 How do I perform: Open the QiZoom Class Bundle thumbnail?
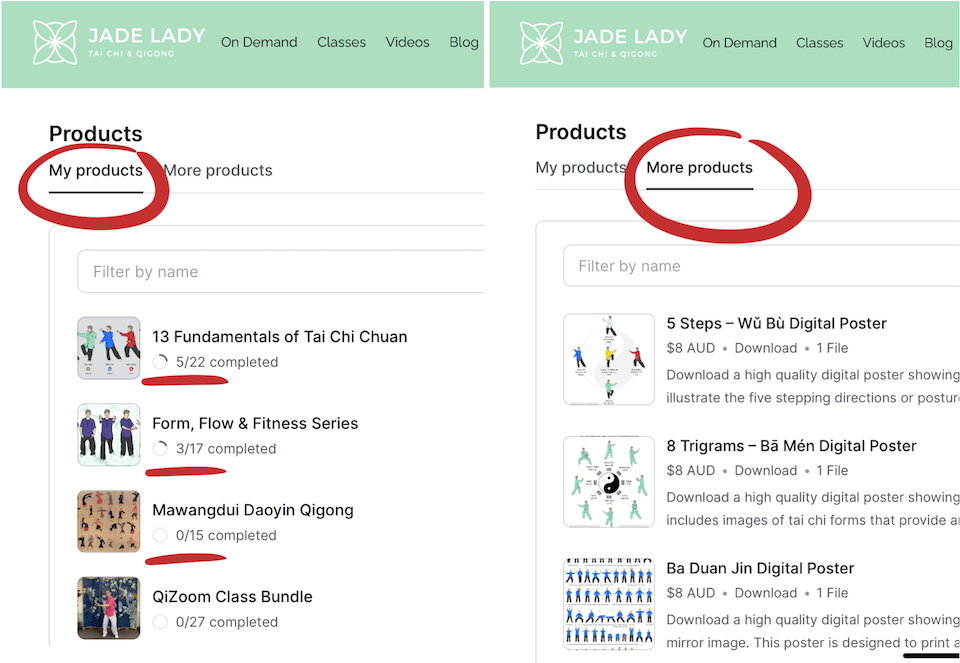click(x=109, y=607)
